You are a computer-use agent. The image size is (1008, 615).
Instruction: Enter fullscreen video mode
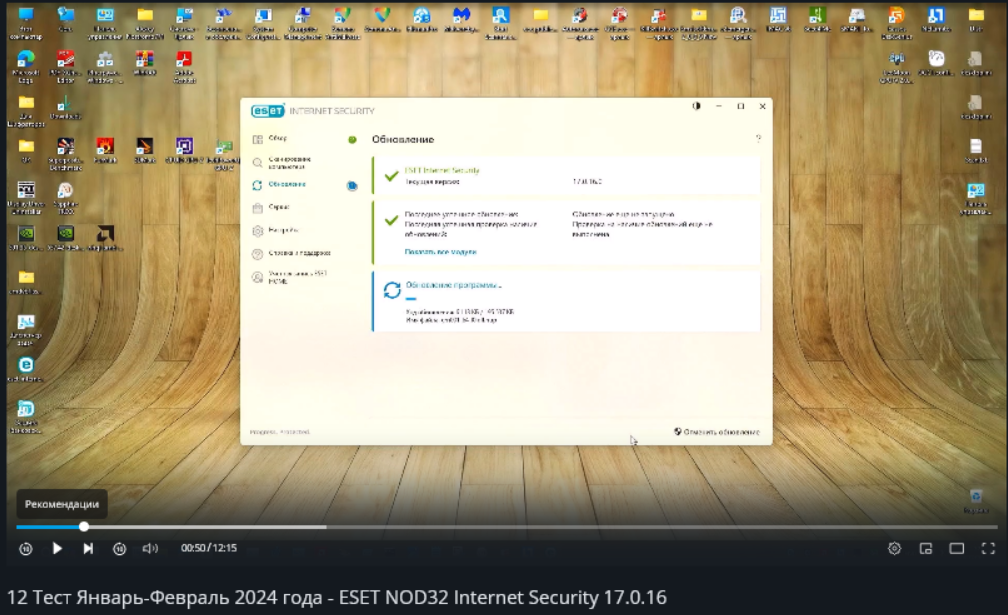tap(988, 548)
